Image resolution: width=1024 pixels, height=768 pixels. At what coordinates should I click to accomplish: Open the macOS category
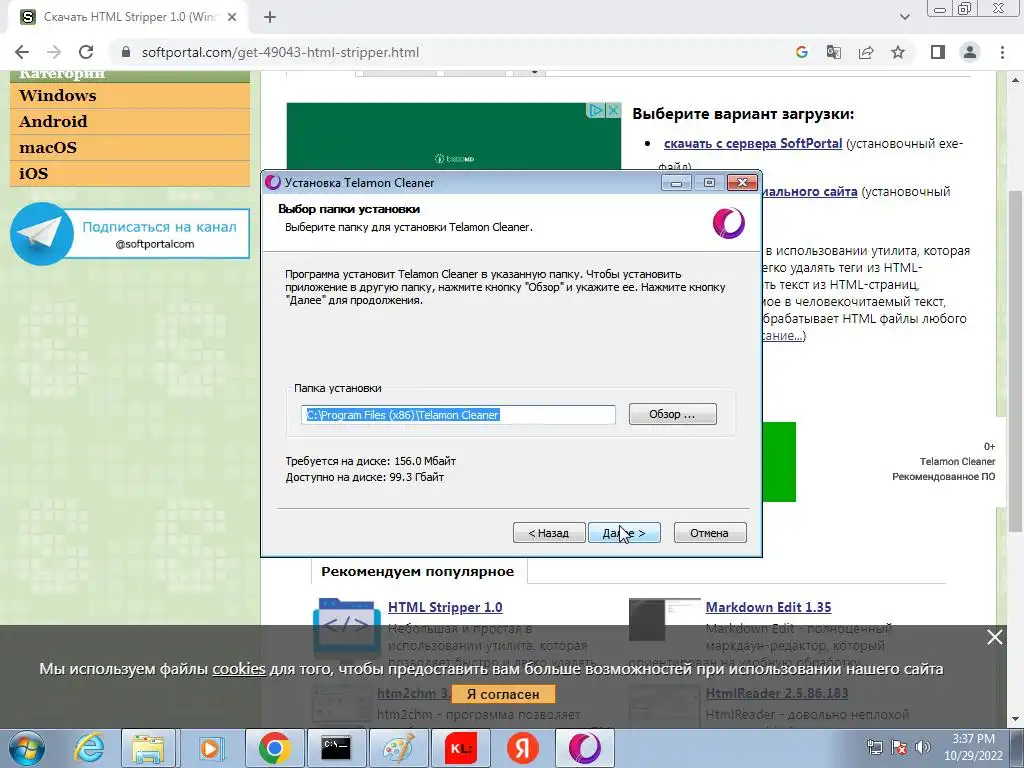pyautogui.click(x=130, y=148)
